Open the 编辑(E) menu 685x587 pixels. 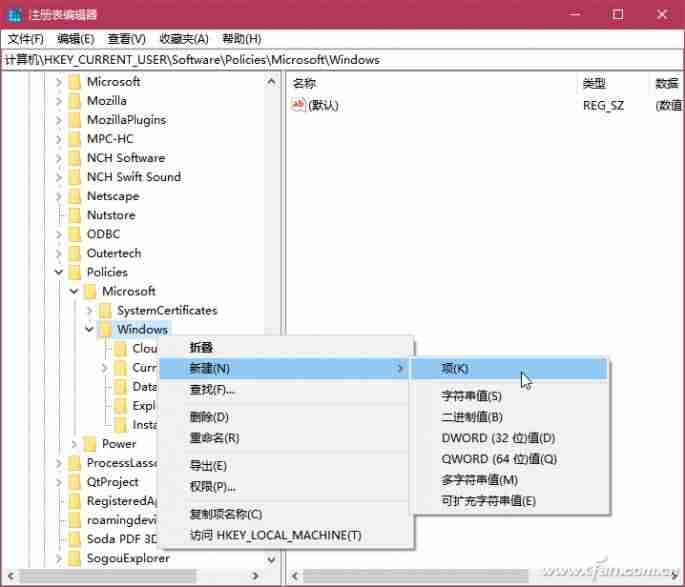pos(76,39)
